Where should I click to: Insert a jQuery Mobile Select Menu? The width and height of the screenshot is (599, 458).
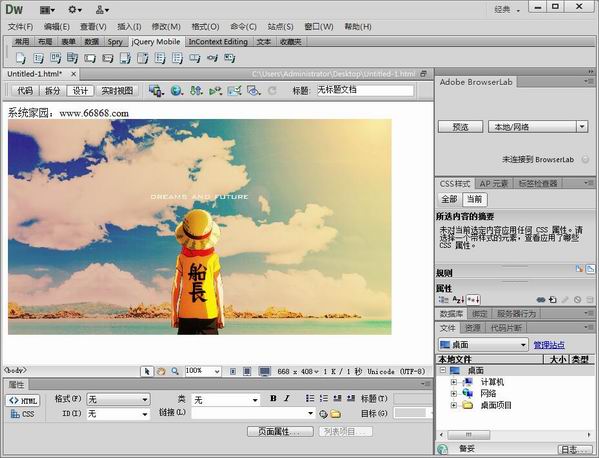(143, 58)
